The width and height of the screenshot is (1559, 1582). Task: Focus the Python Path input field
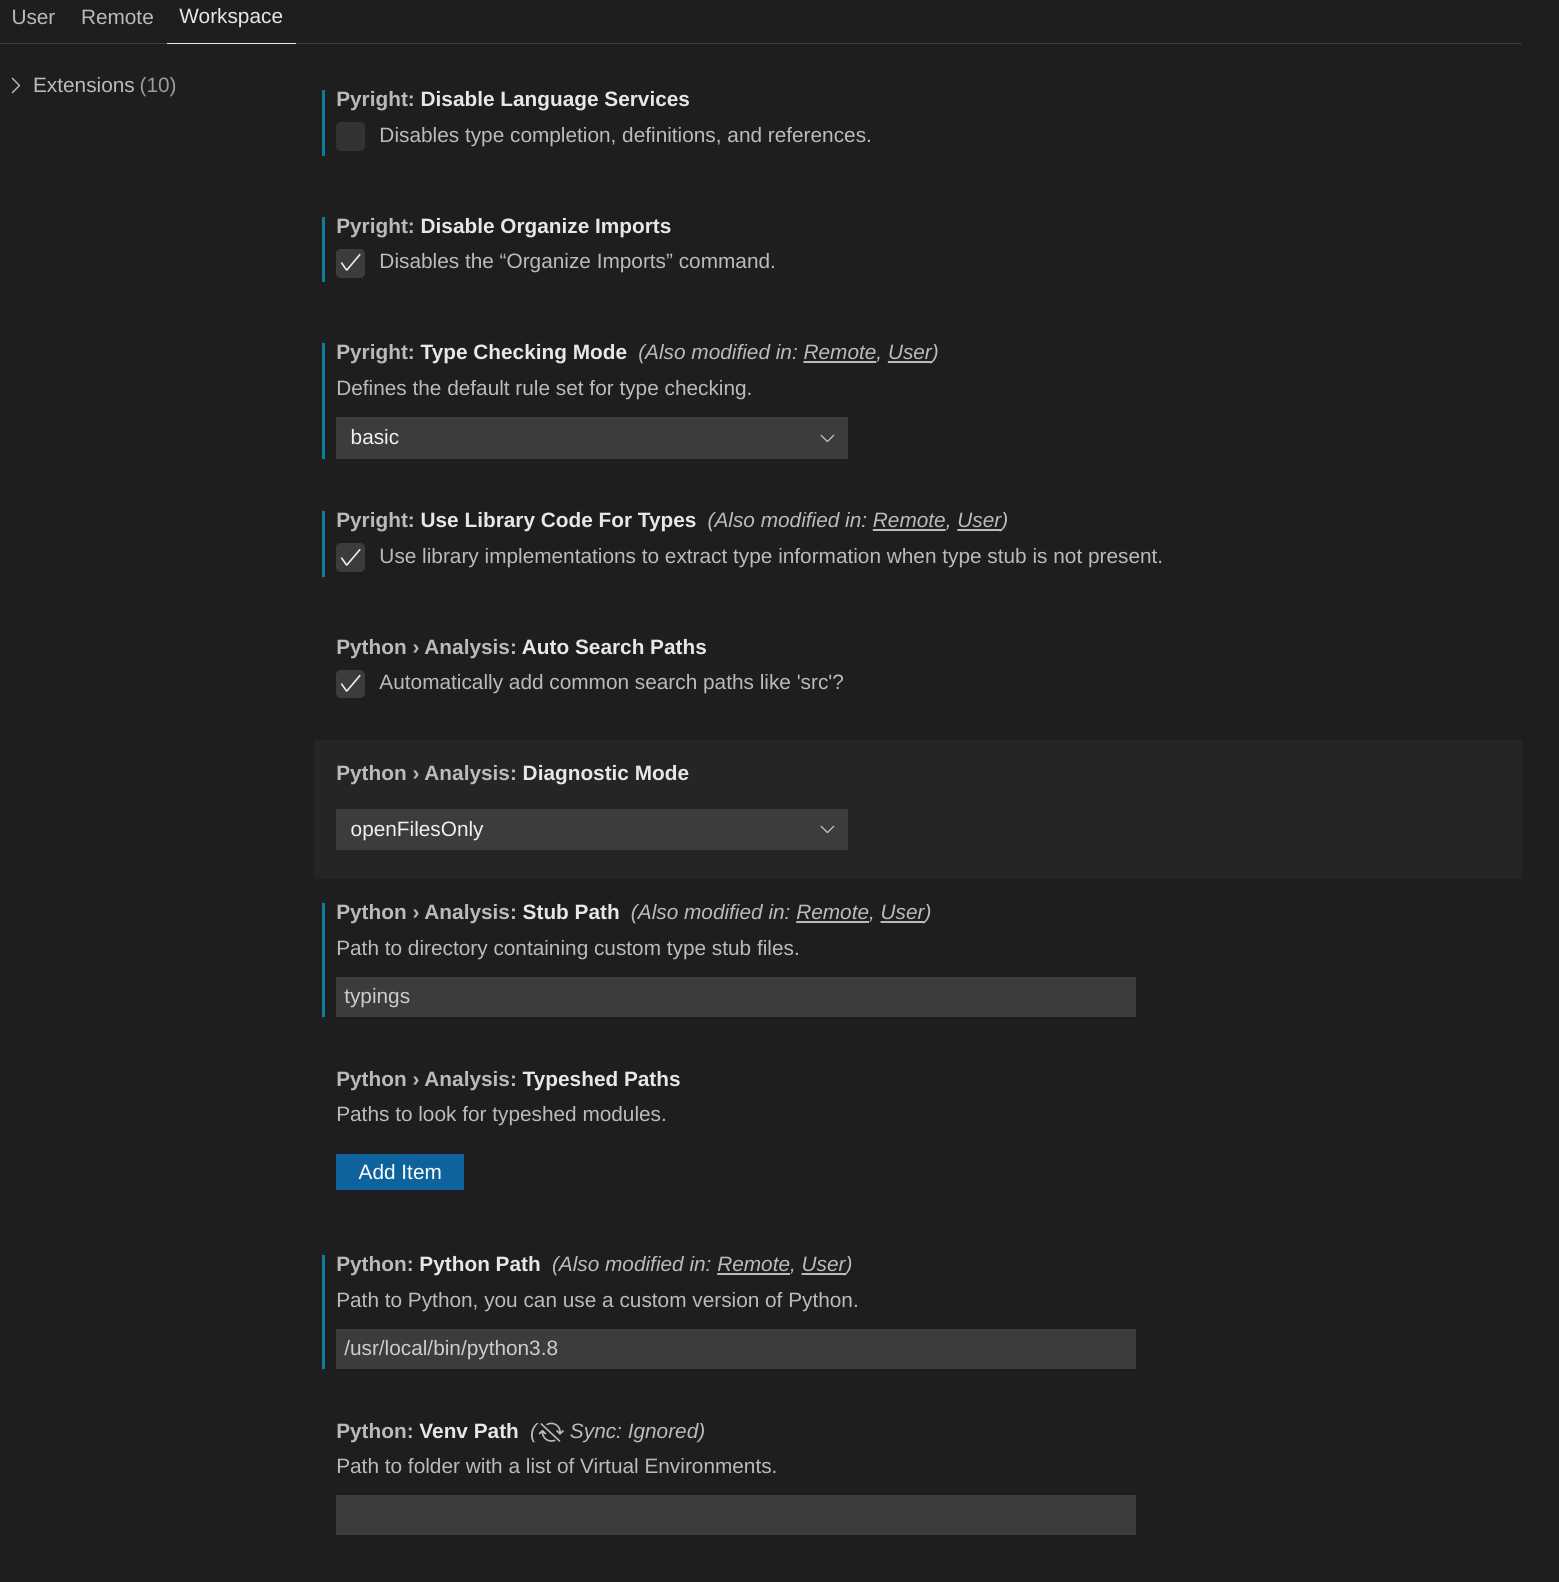coord(736,1349)
